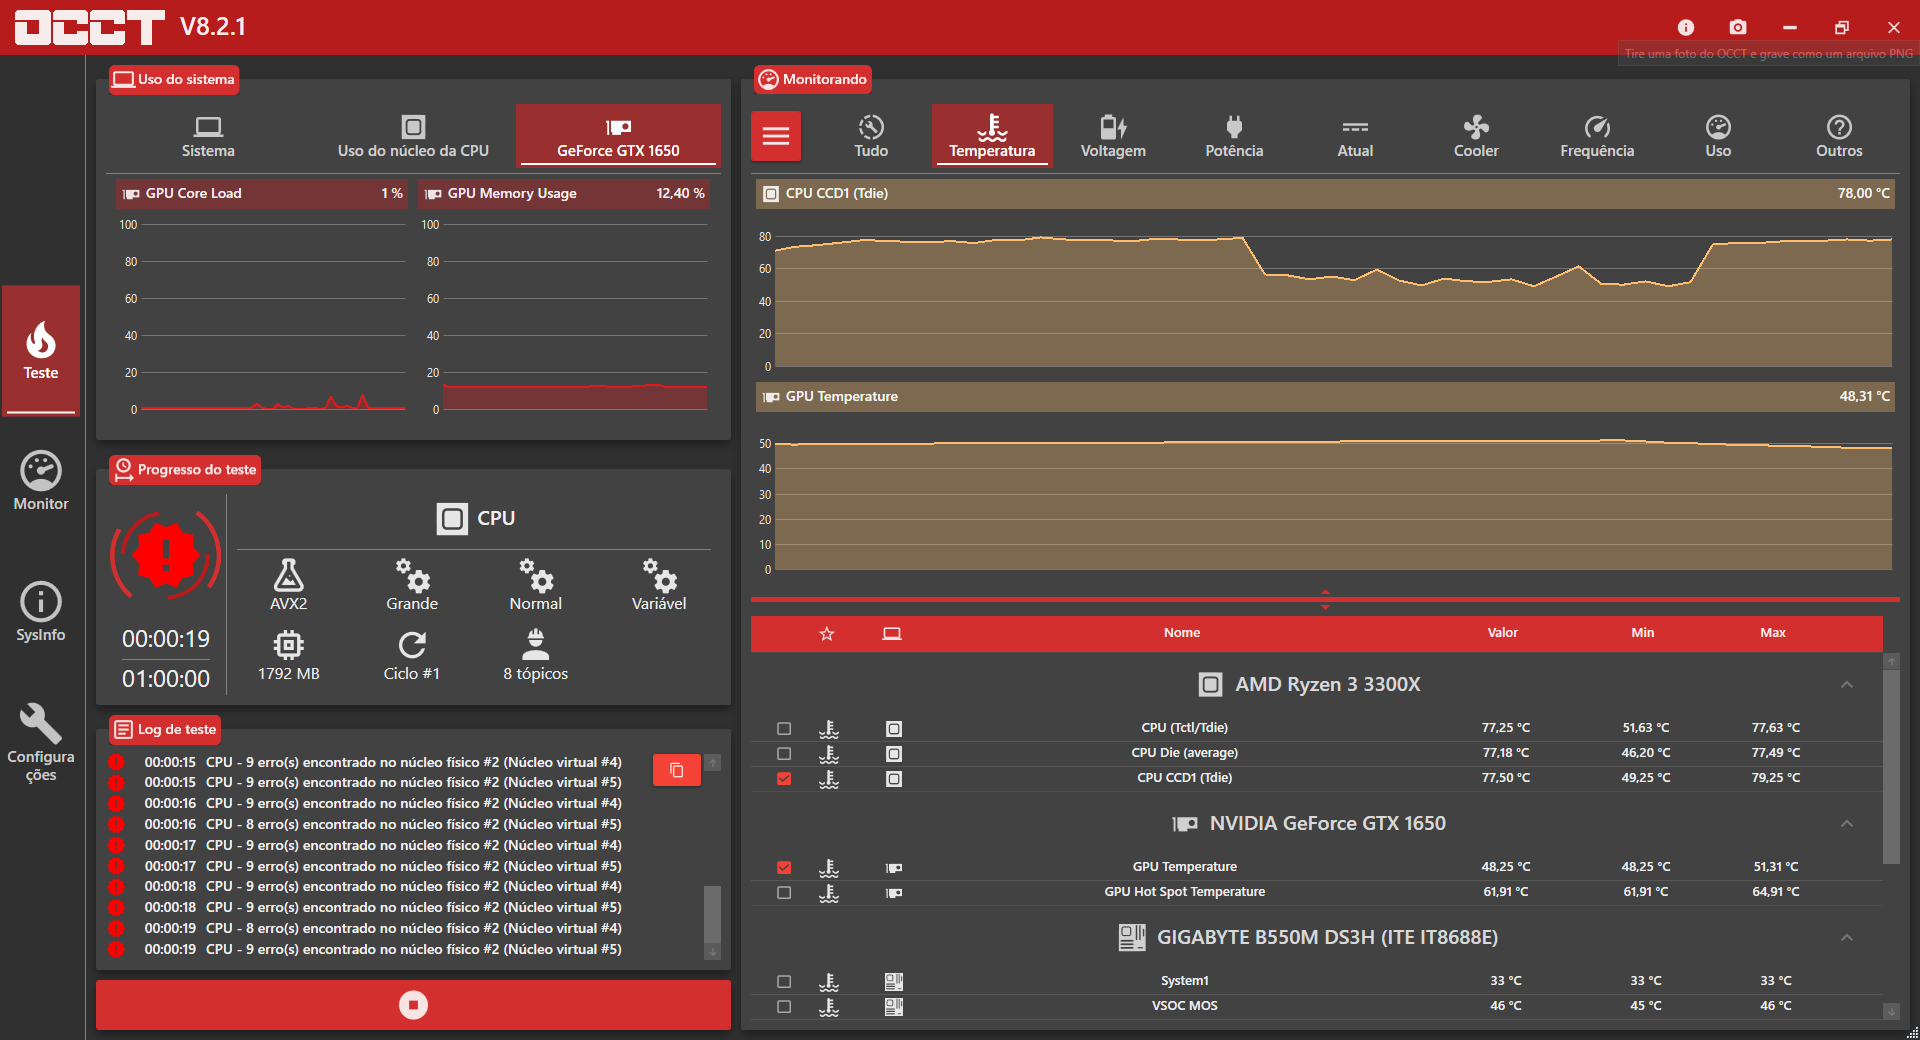1920x1040 pixels.
Task: Click graph icon for System1 row
Action: click(829, 982)
